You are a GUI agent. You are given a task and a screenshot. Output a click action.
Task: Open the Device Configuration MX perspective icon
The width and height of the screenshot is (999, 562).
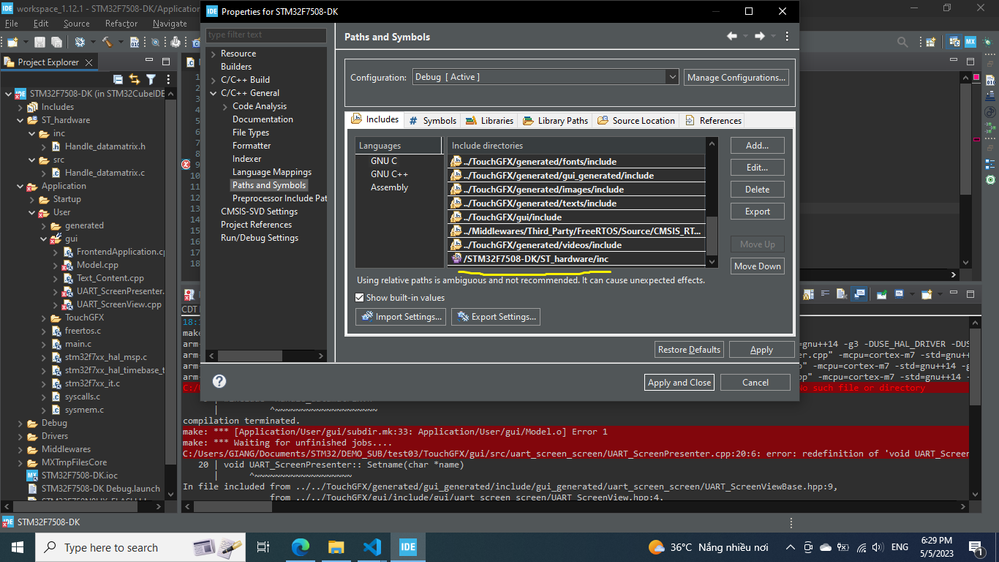pos(970,42)
